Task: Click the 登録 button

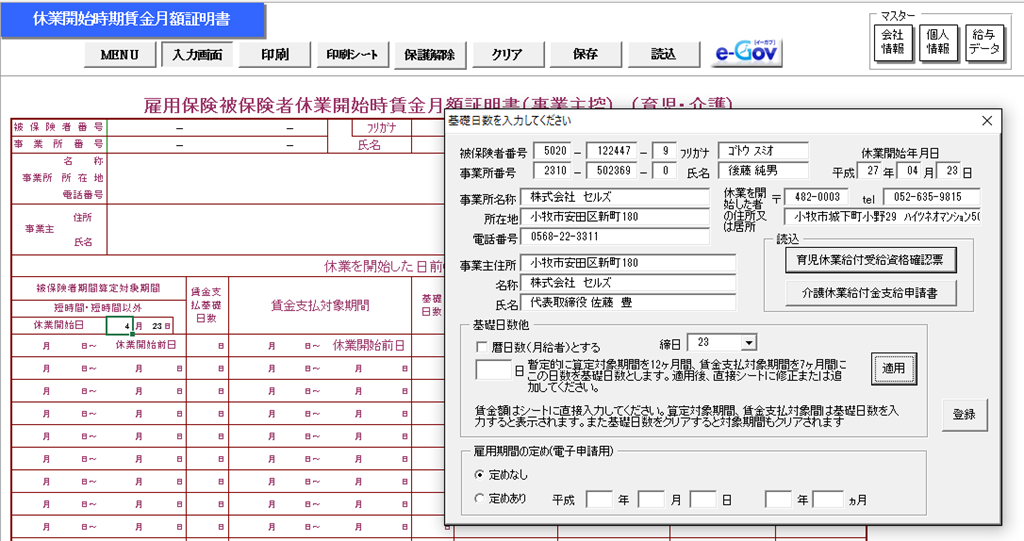Action: [964, 414]
